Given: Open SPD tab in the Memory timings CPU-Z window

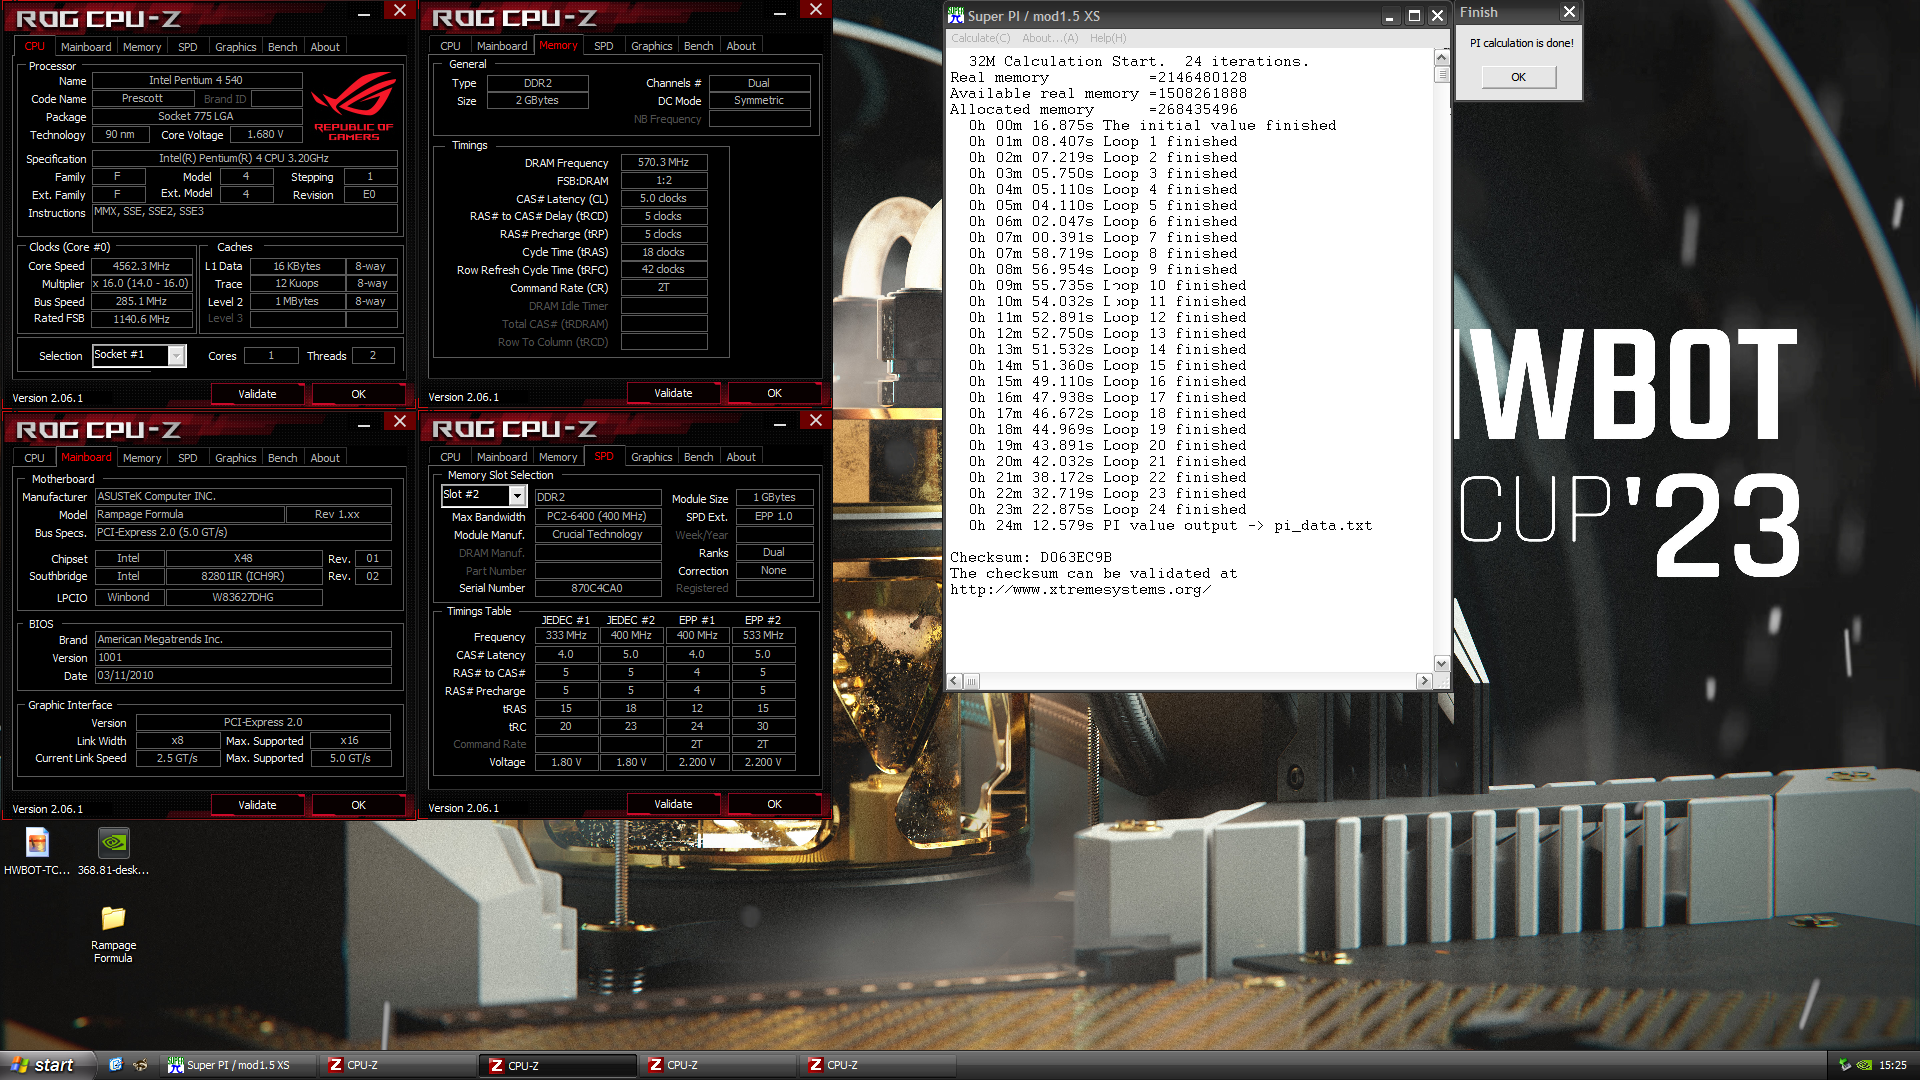Looking at the screenshot, I should (603, 46).
